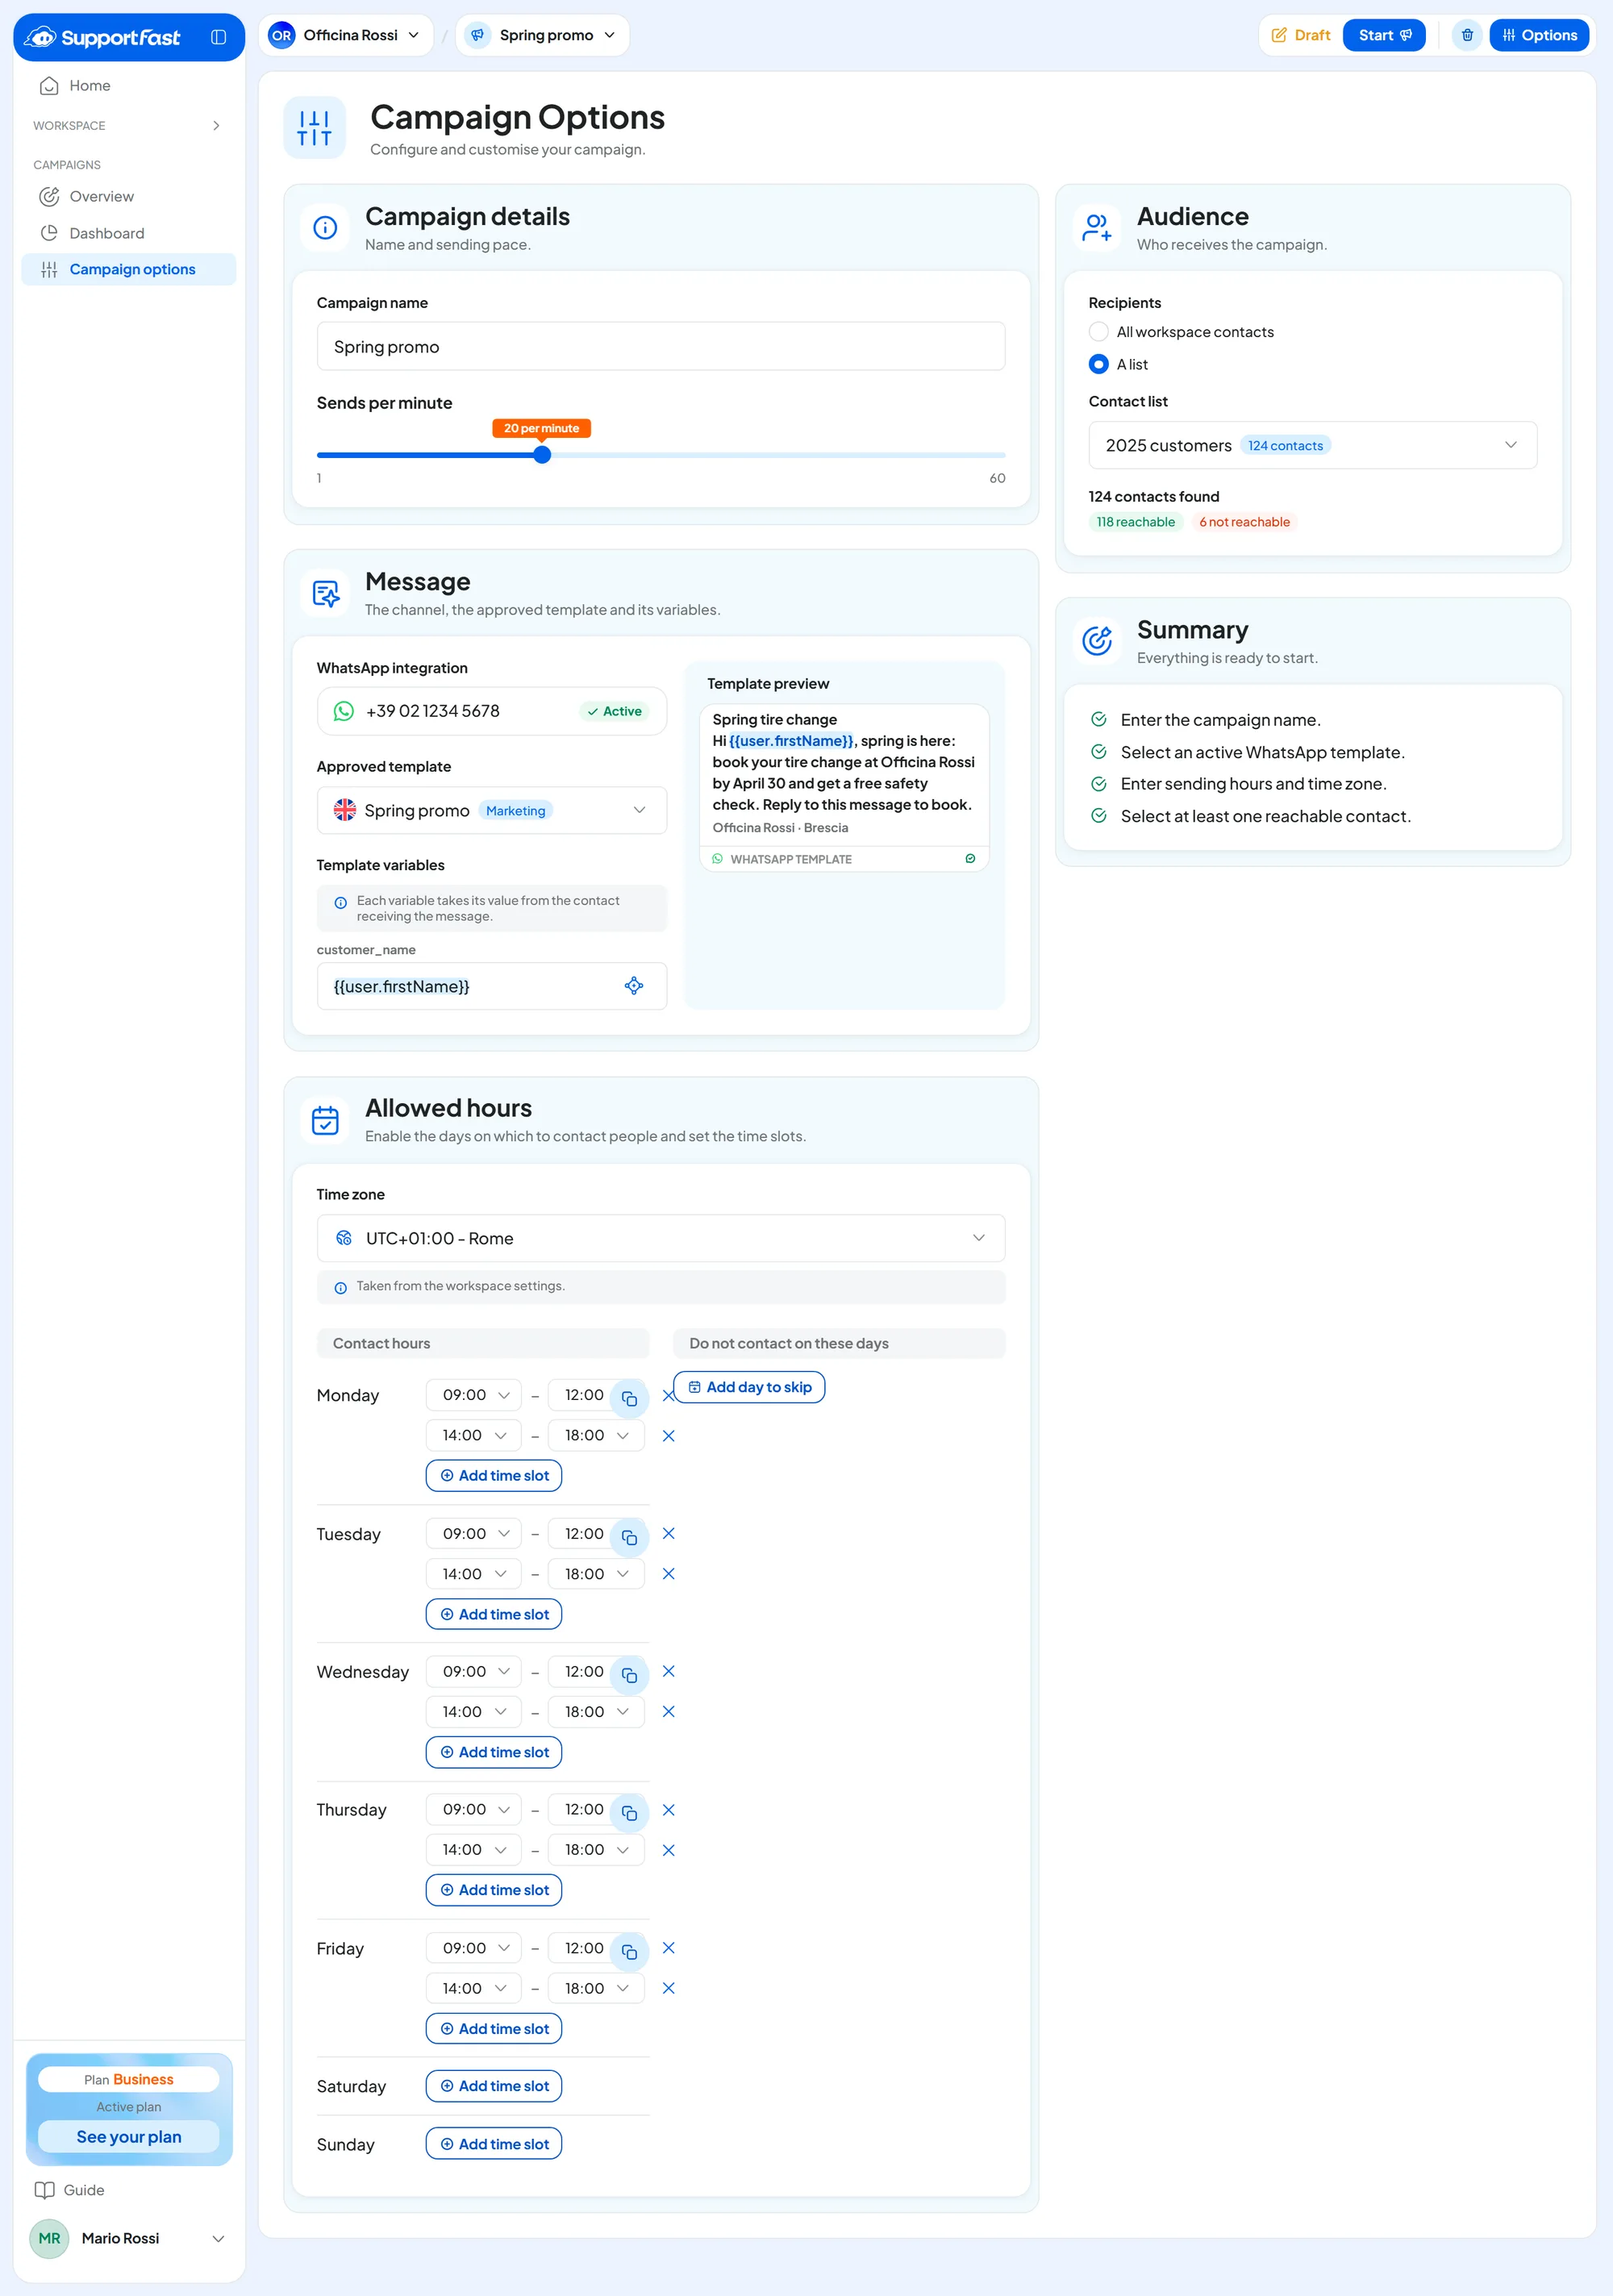Click the Options button in header
Viewport: 1613px width, 2296px height.
1538,35
